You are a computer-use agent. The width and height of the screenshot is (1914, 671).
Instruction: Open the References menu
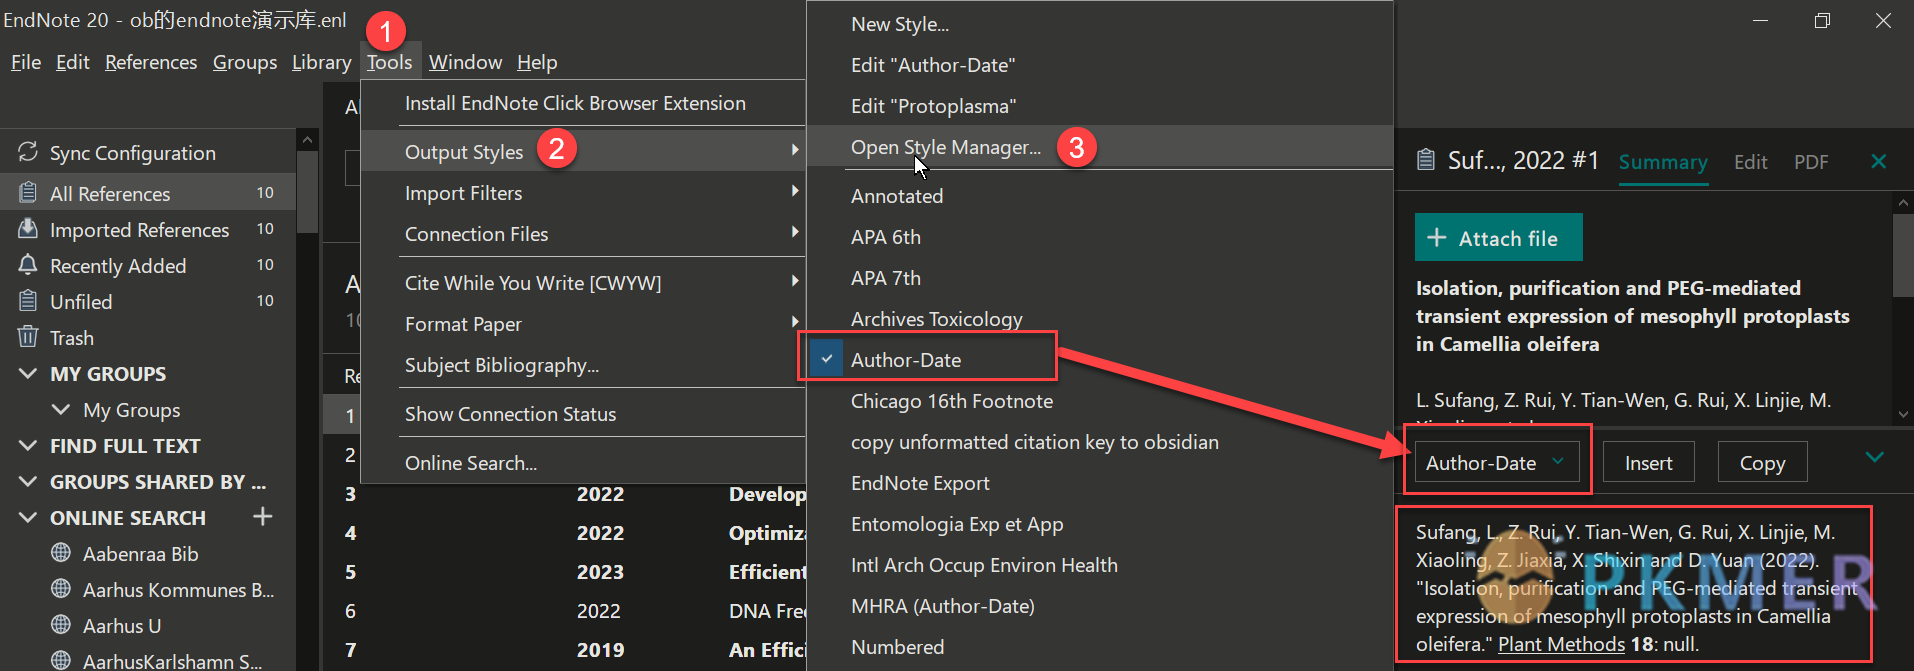(x=151, y=62)
